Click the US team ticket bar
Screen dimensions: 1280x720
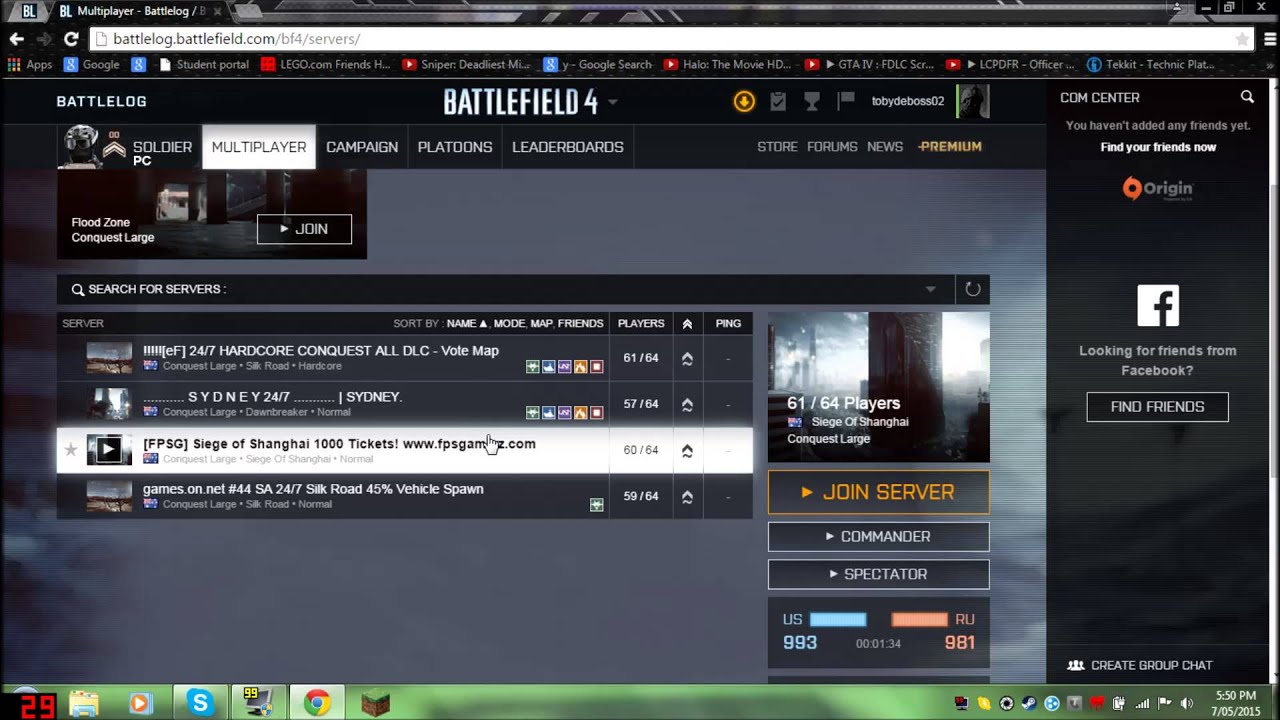coord(837,620)
